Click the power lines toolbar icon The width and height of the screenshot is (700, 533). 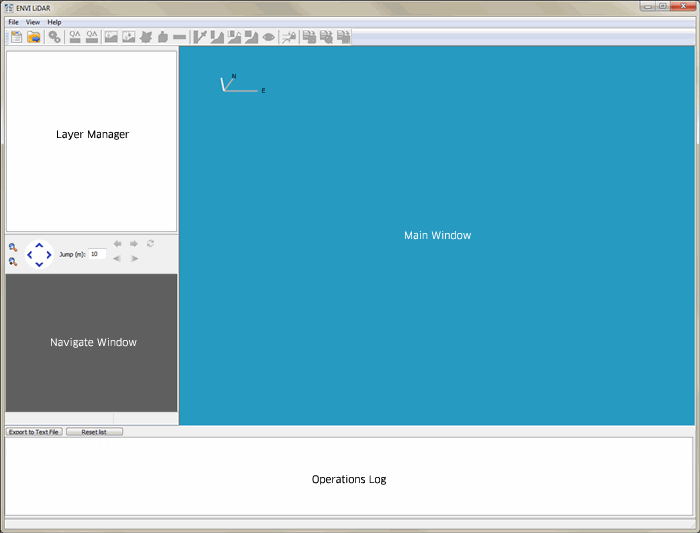coord(289,37)
